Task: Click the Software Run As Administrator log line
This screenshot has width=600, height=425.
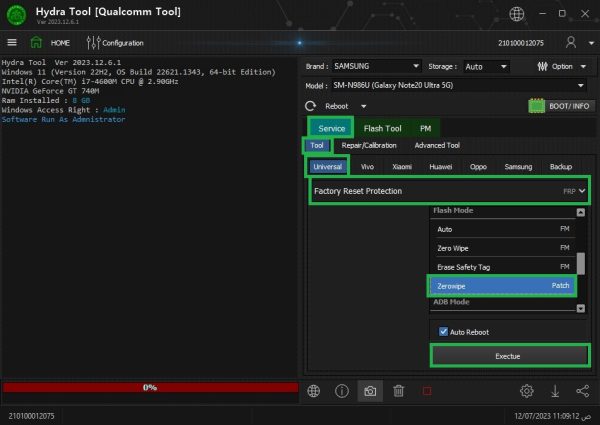Action: tap(63, 119)
